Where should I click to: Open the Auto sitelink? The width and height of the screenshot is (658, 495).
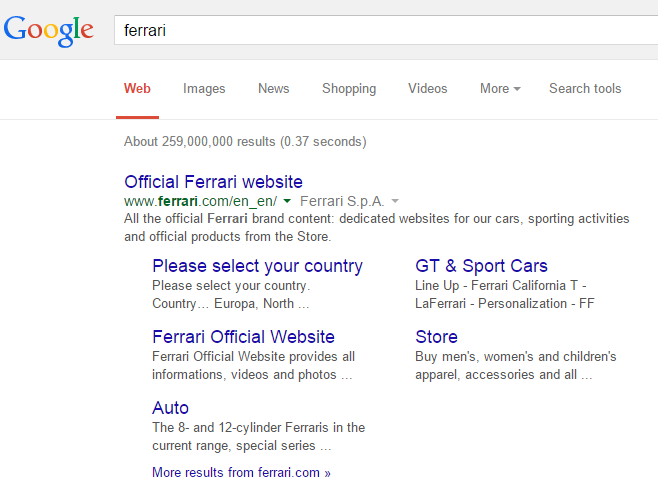click(170, 408)
